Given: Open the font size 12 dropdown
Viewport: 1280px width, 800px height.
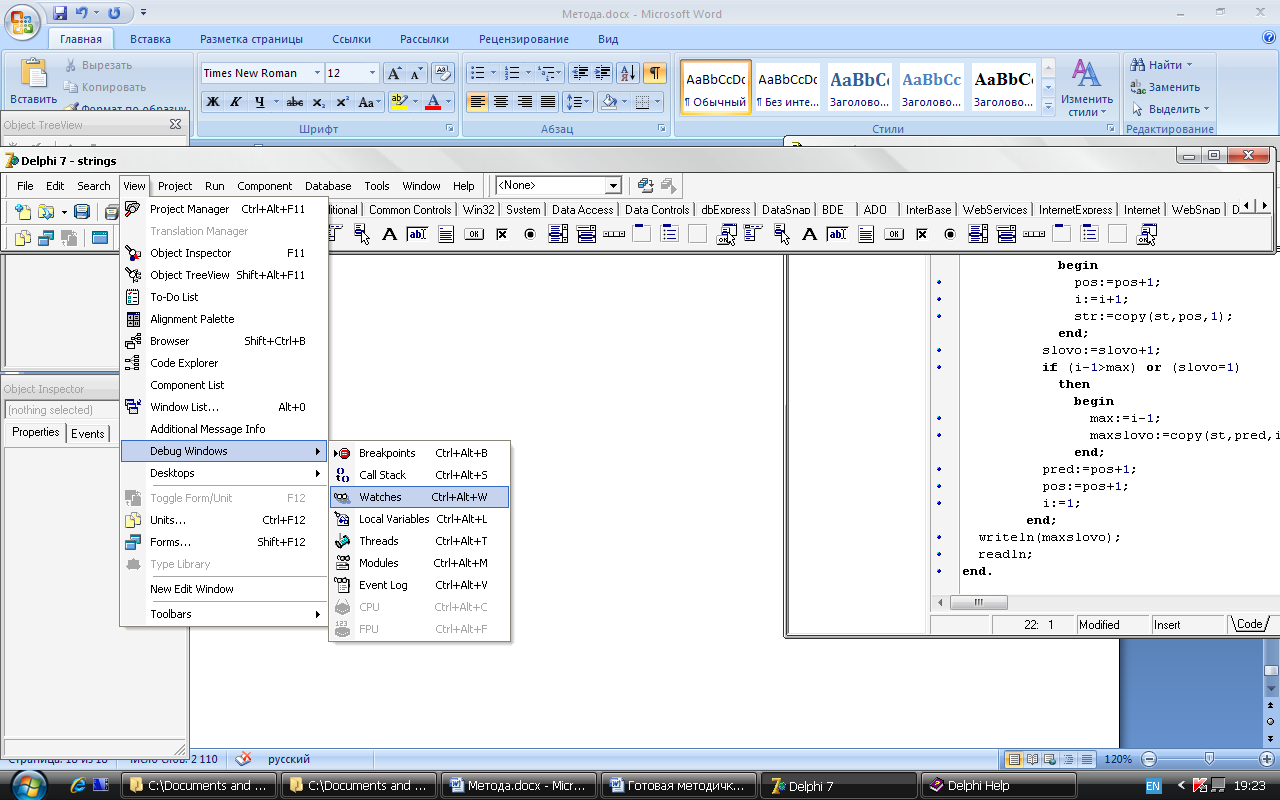Looking at the screenshot, I should pos(373,73).
